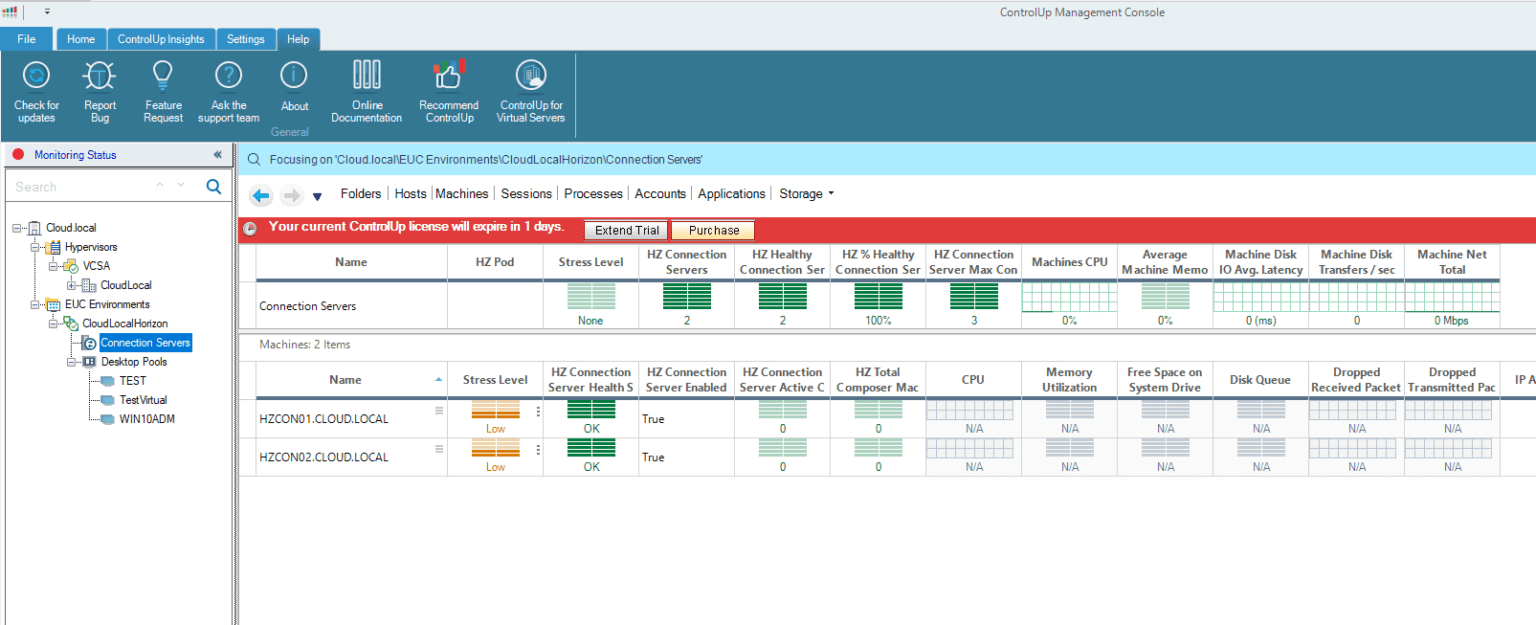Open Ask the support team
Image resolution: width=1536 pixels, height=625 pixels.
(x=228, y=90)
